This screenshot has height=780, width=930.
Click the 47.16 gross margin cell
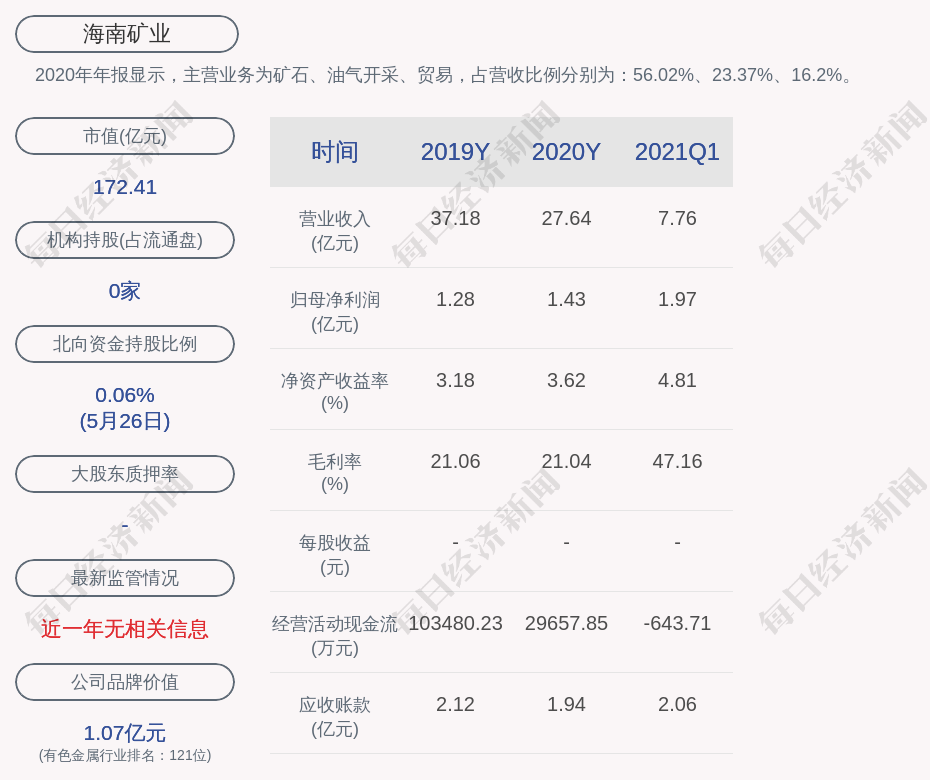click(677, 461)
